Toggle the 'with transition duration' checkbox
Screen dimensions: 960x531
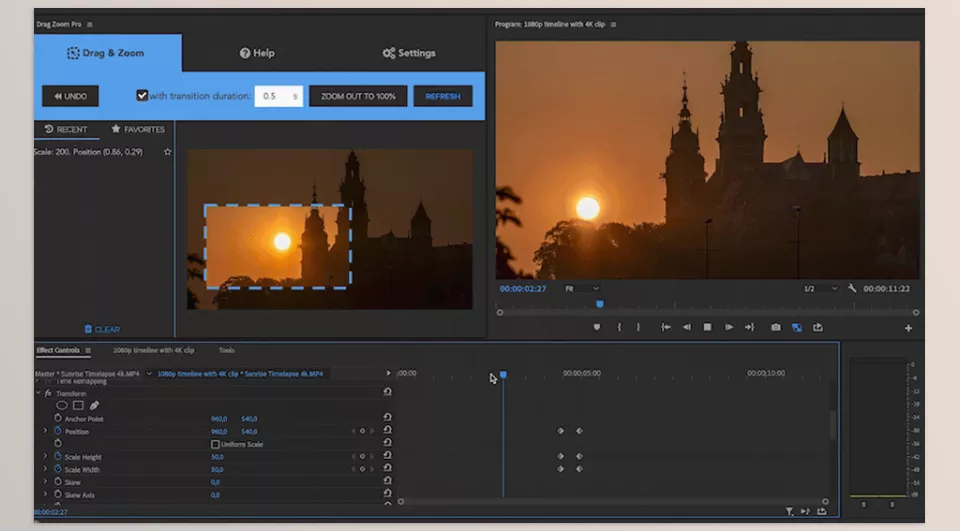[142, 96]
